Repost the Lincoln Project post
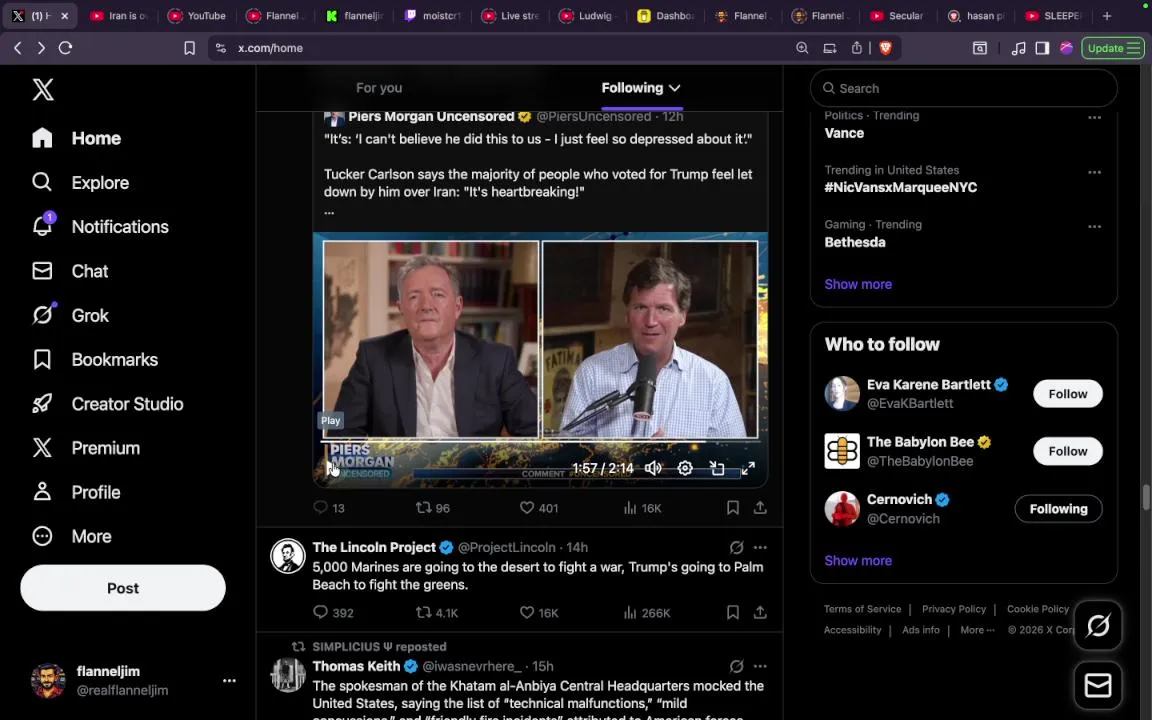The width and height of the screenshot is (1152, 720). 437,613
